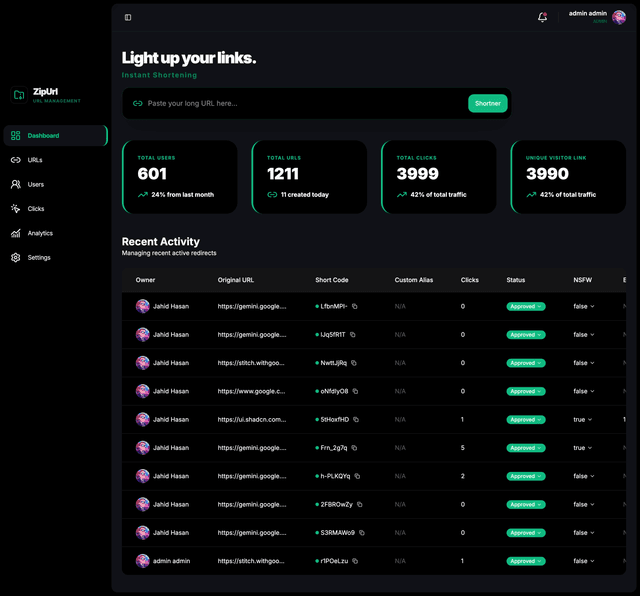Click the Recent Activity heading
640x596 pixels.
(161, 242)
